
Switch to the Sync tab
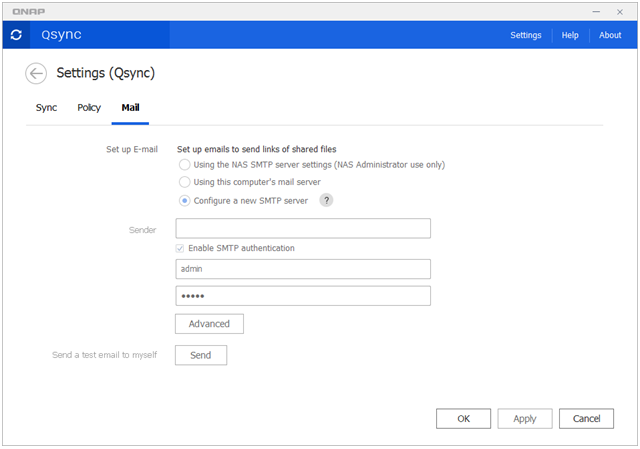coord(46,108)
